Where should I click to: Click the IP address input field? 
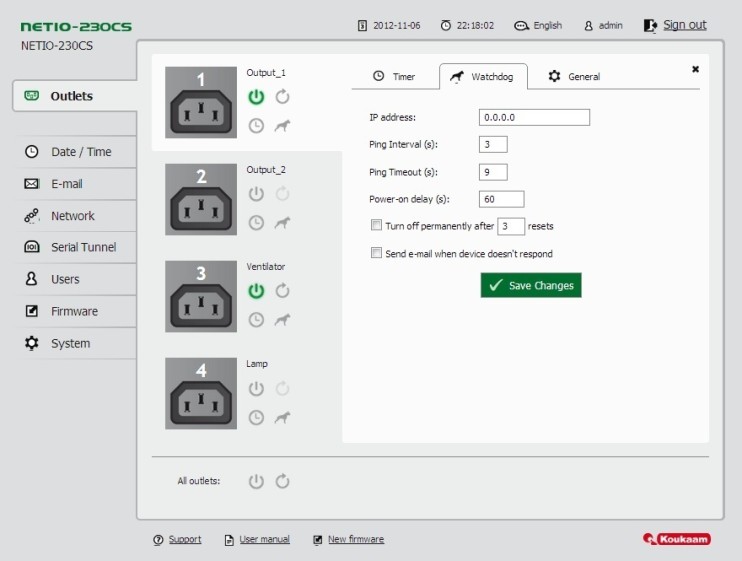coord(534,118)
